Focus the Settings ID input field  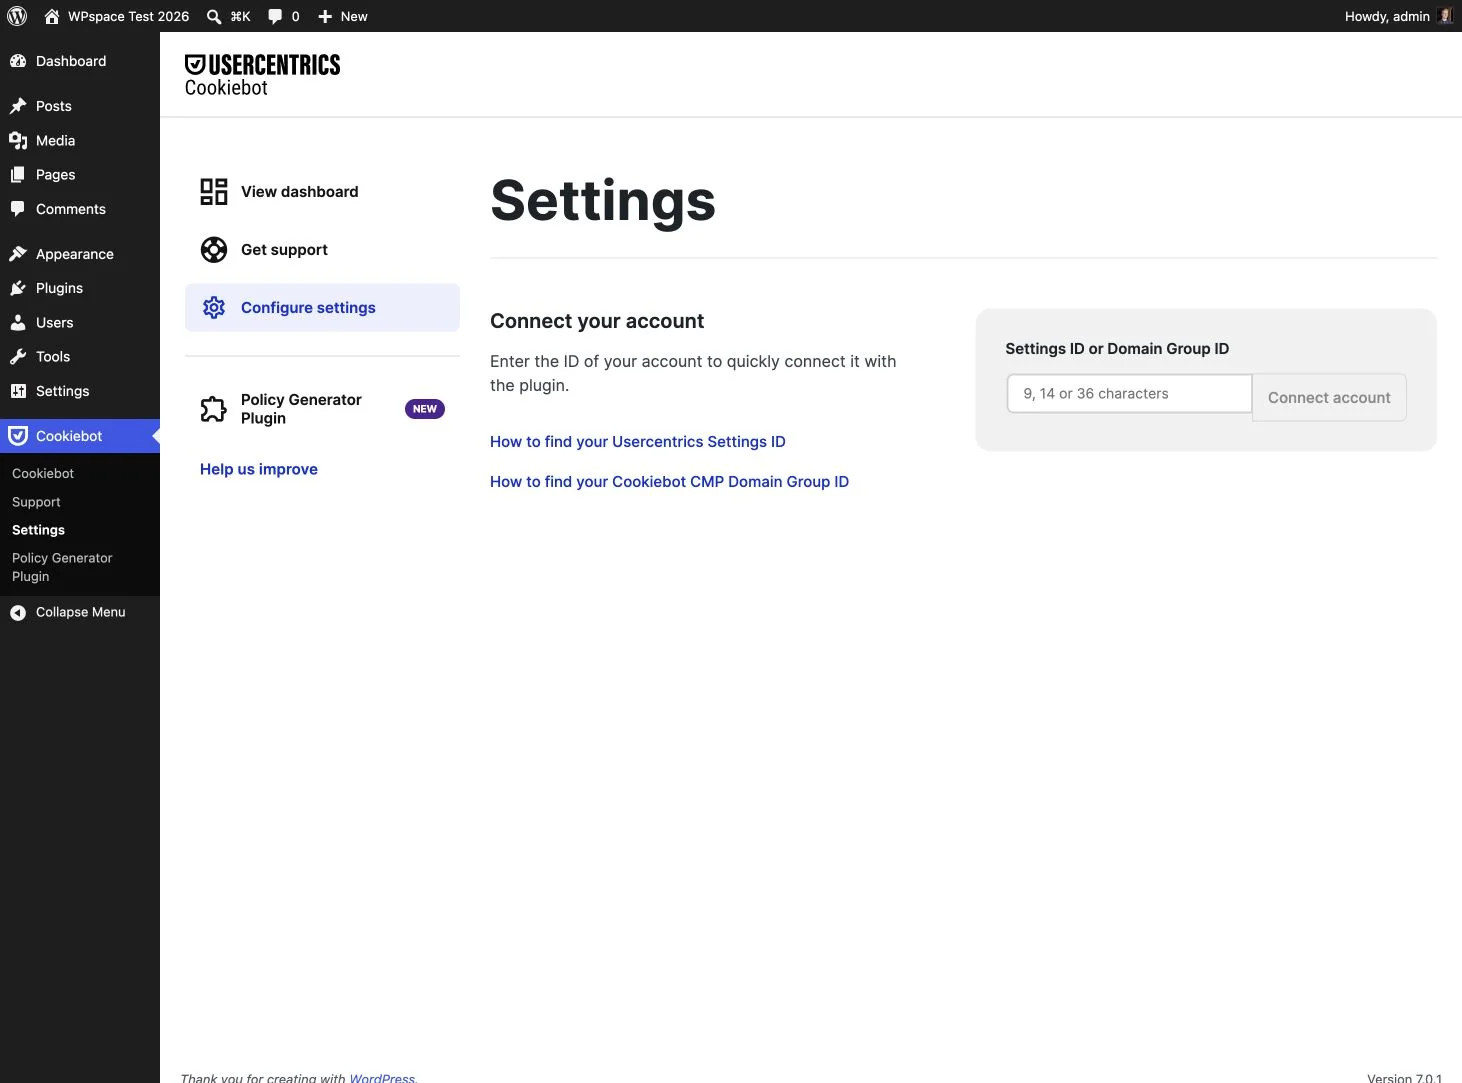click(x=1129, y=394)
